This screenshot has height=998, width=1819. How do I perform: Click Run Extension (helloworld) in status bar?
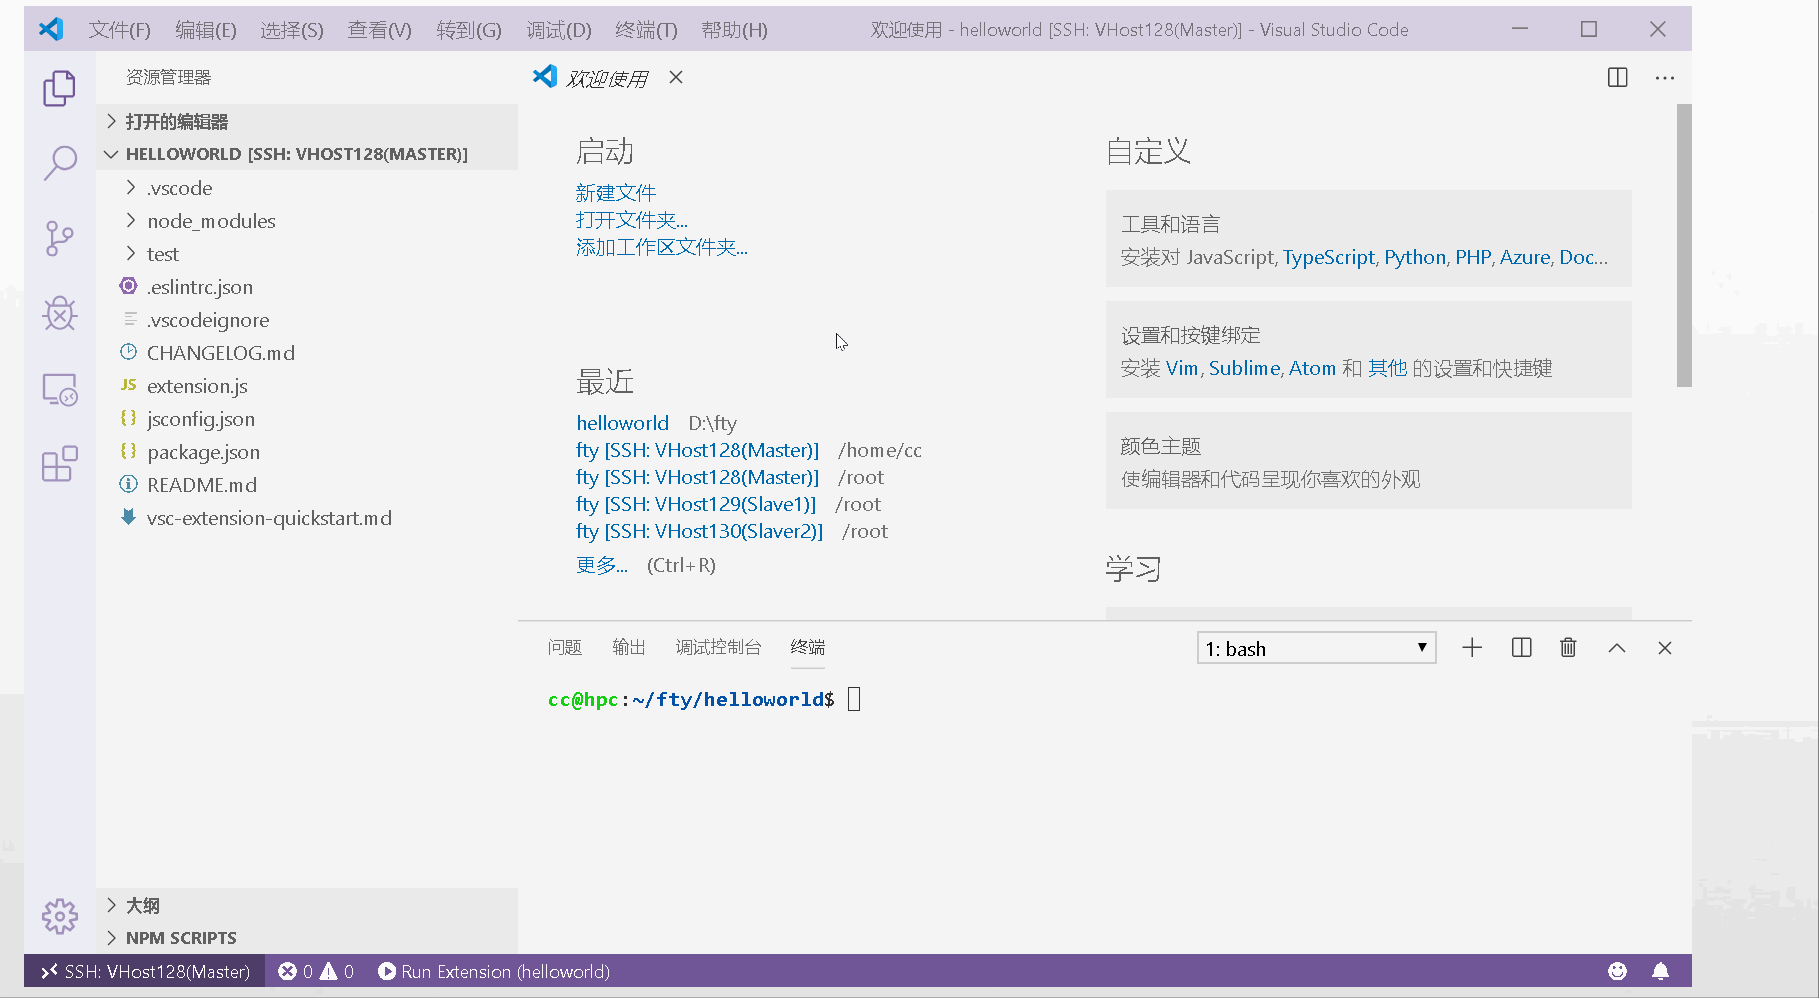494,971
